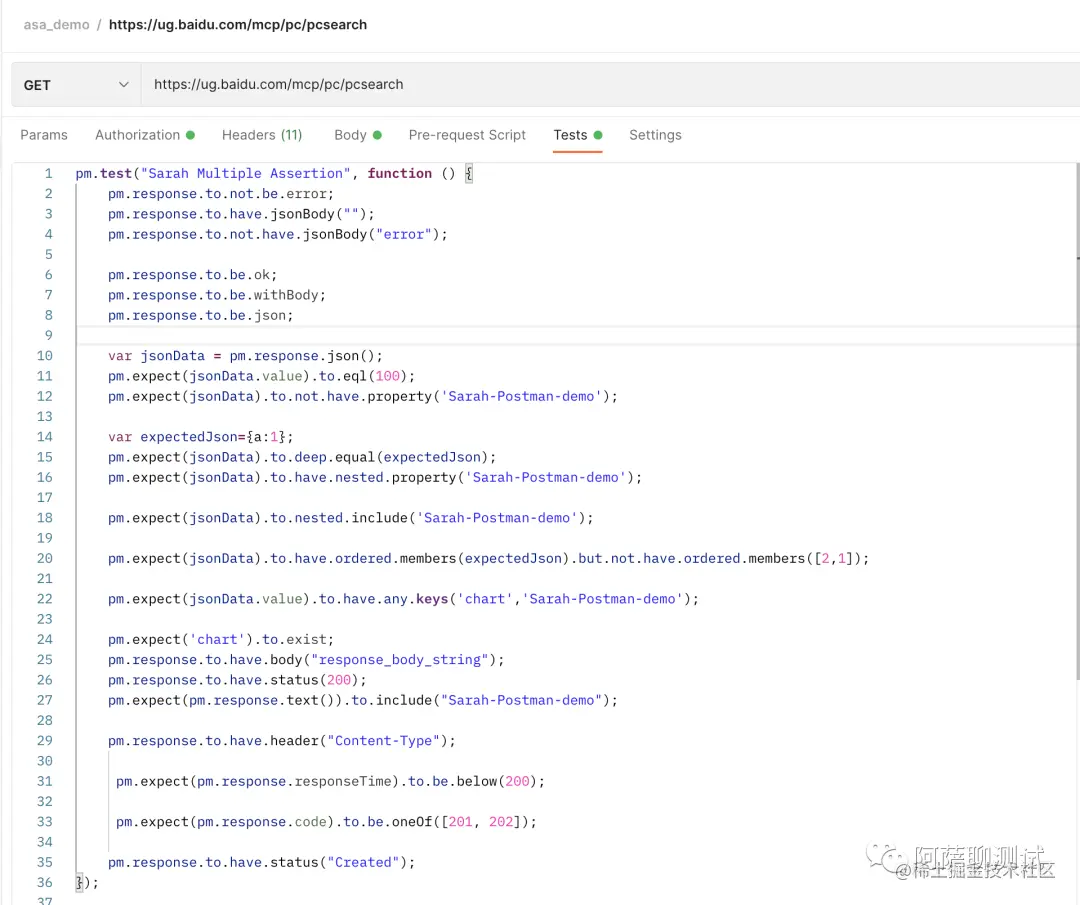Click line with pm.response.text() include
1080x905 pixels.
[x=362, y=700]
